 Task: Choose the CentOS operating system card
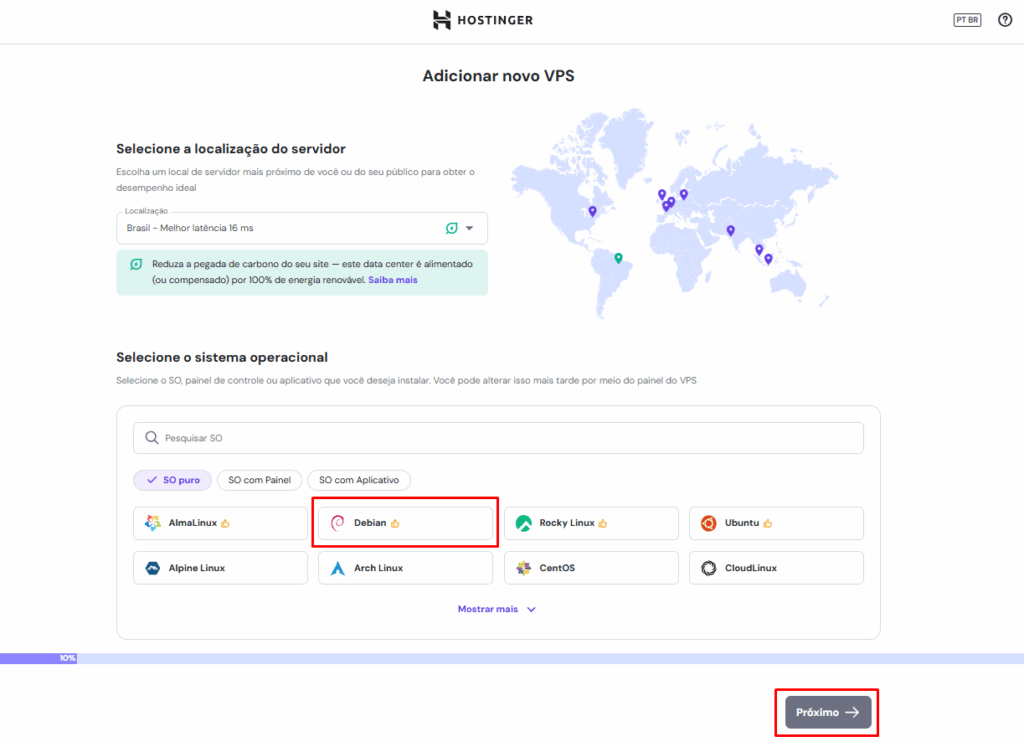pyautogui.click(x=591, y=568)
